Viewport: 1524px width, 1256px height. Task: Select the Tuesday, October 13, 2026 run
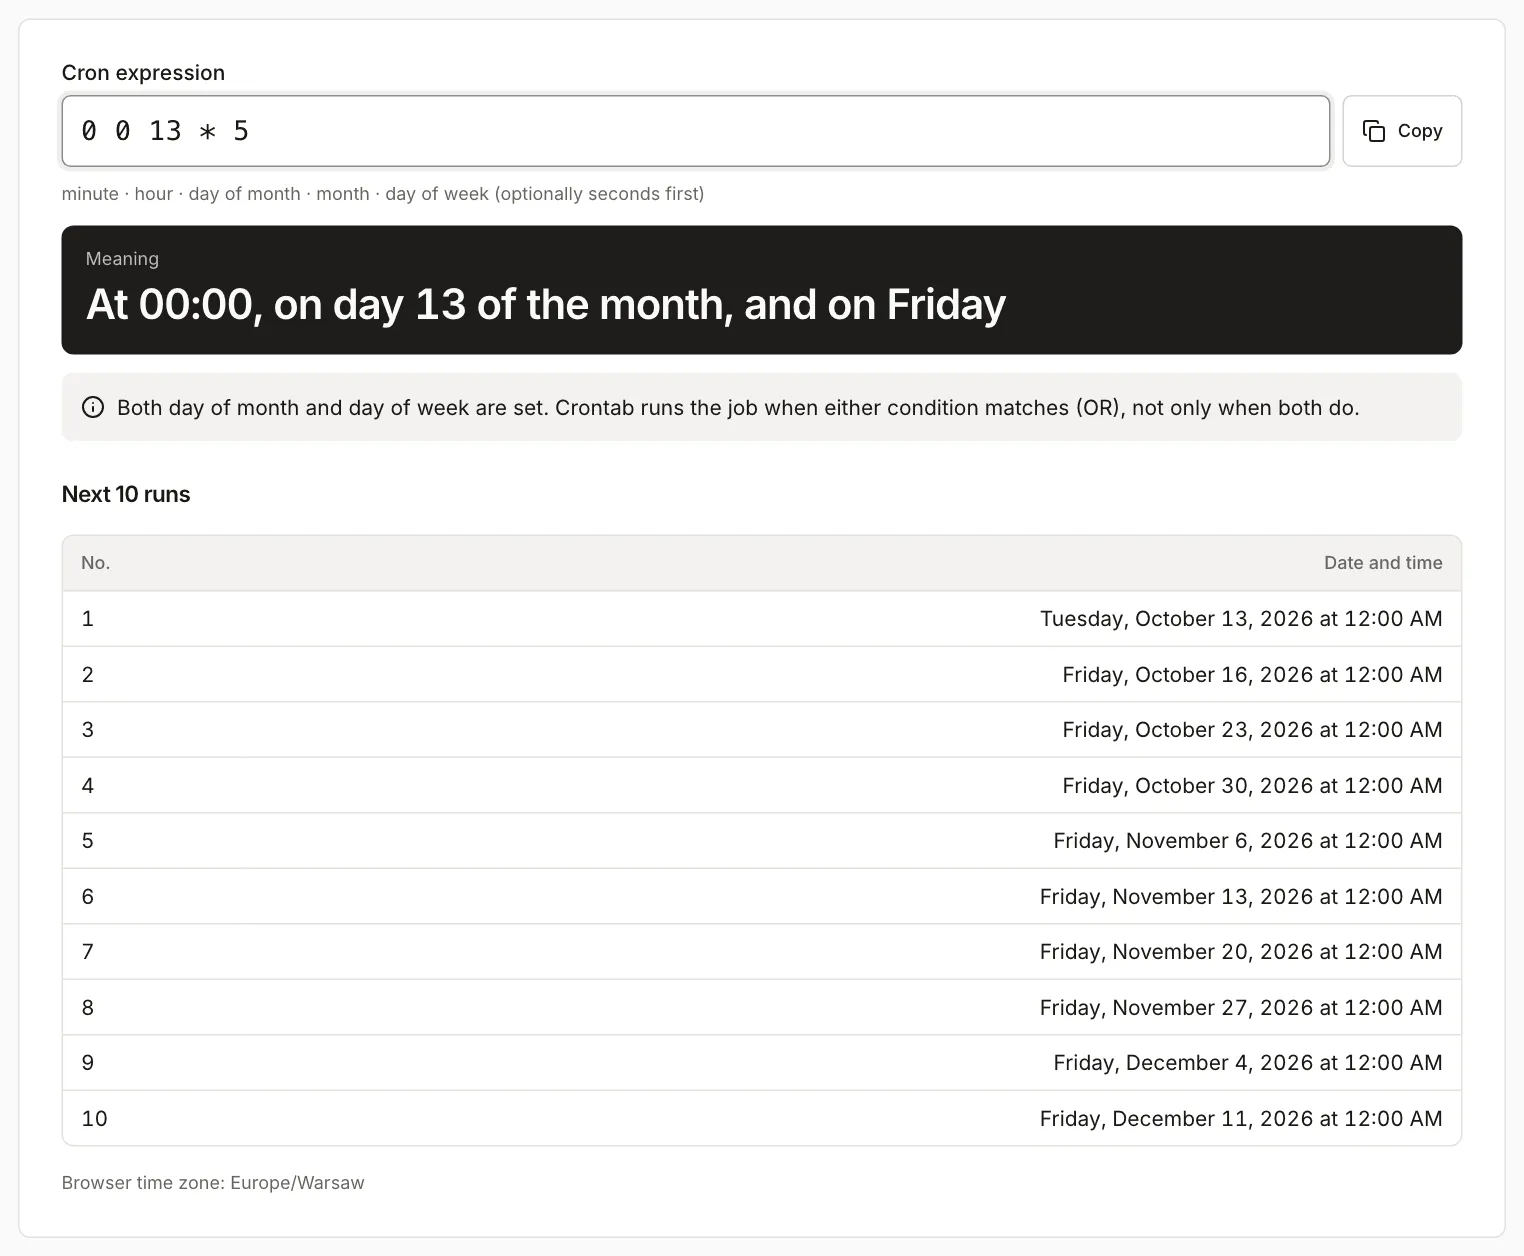coord(762,619)
